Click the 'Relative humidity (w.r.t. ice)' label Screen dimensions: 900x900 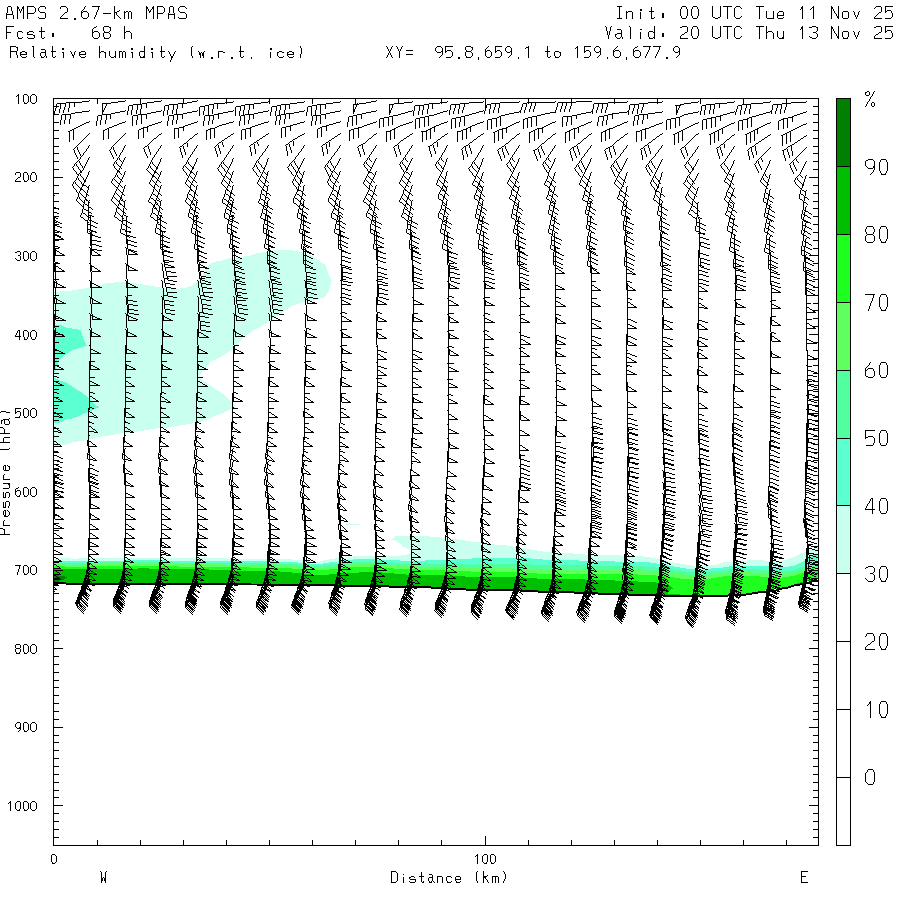pos(156,53)
